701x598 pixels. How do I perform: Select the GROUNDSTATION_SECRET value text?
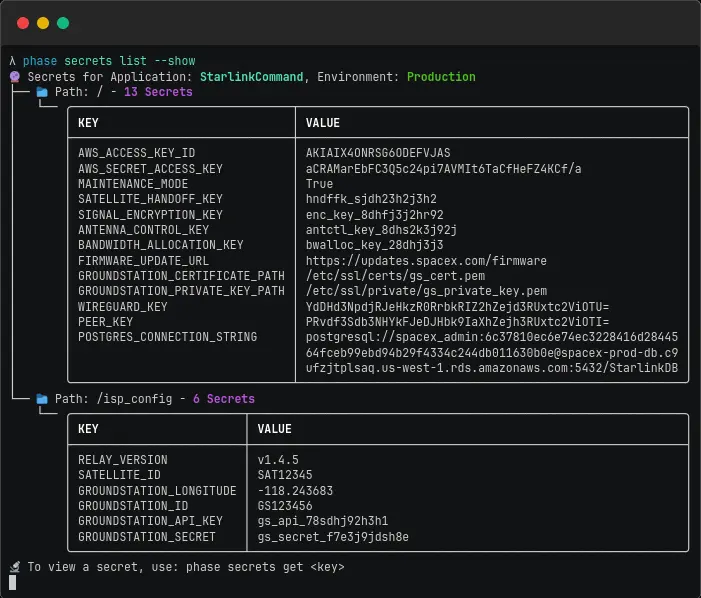(333, 537)
